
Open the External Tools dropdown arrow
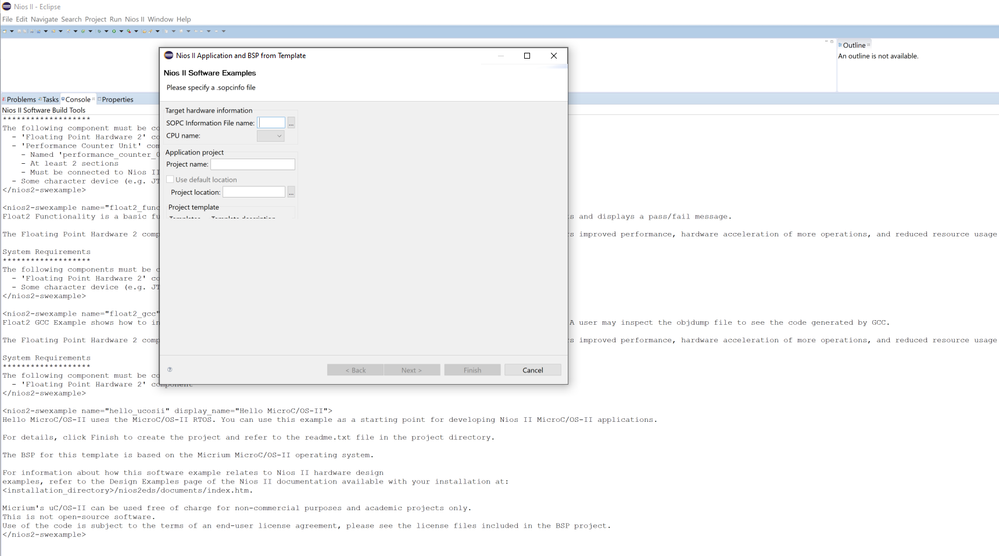[136, 31]
